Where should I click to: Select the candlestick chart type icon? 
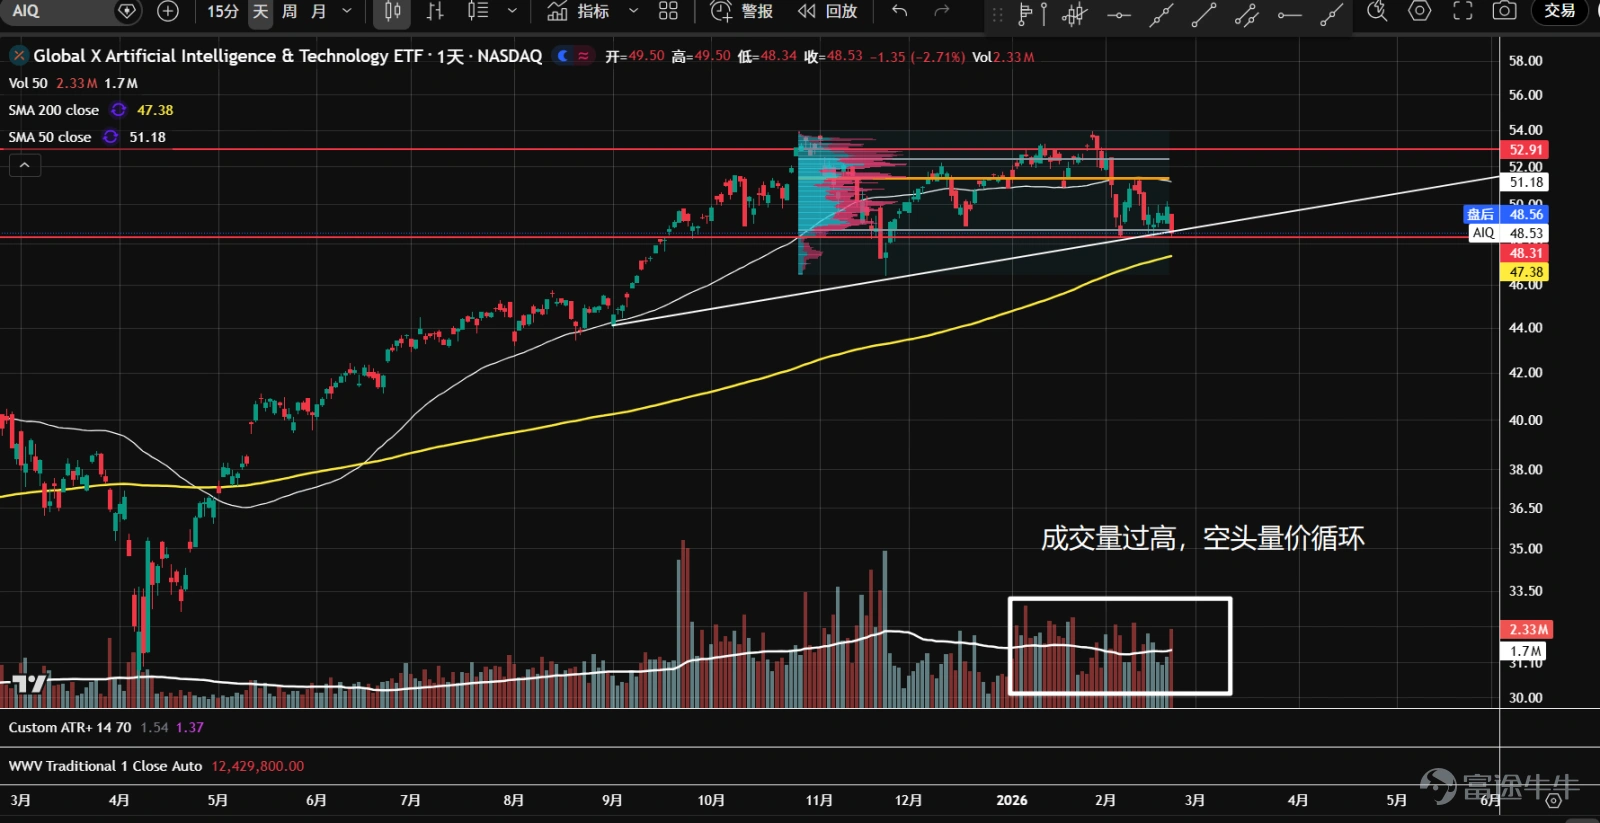click(393, 11)
